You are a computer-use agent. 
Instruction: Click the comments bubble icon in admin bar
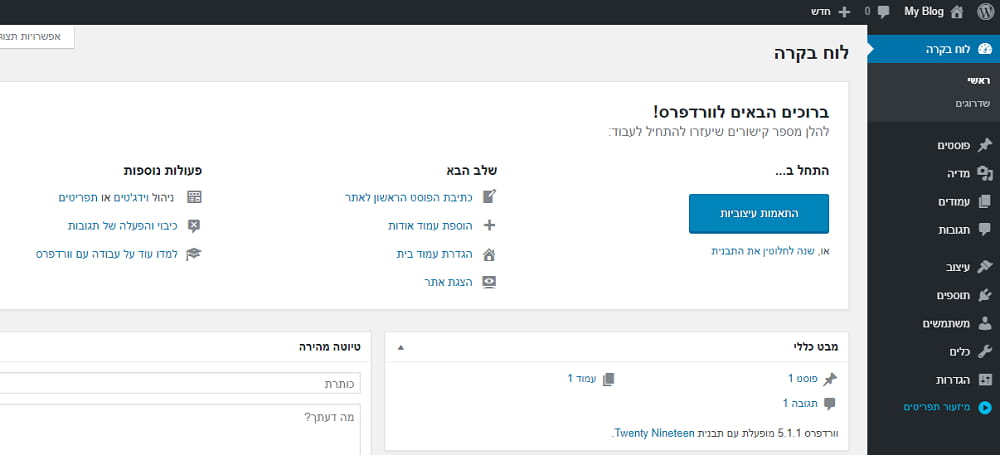tap(883, 11)
